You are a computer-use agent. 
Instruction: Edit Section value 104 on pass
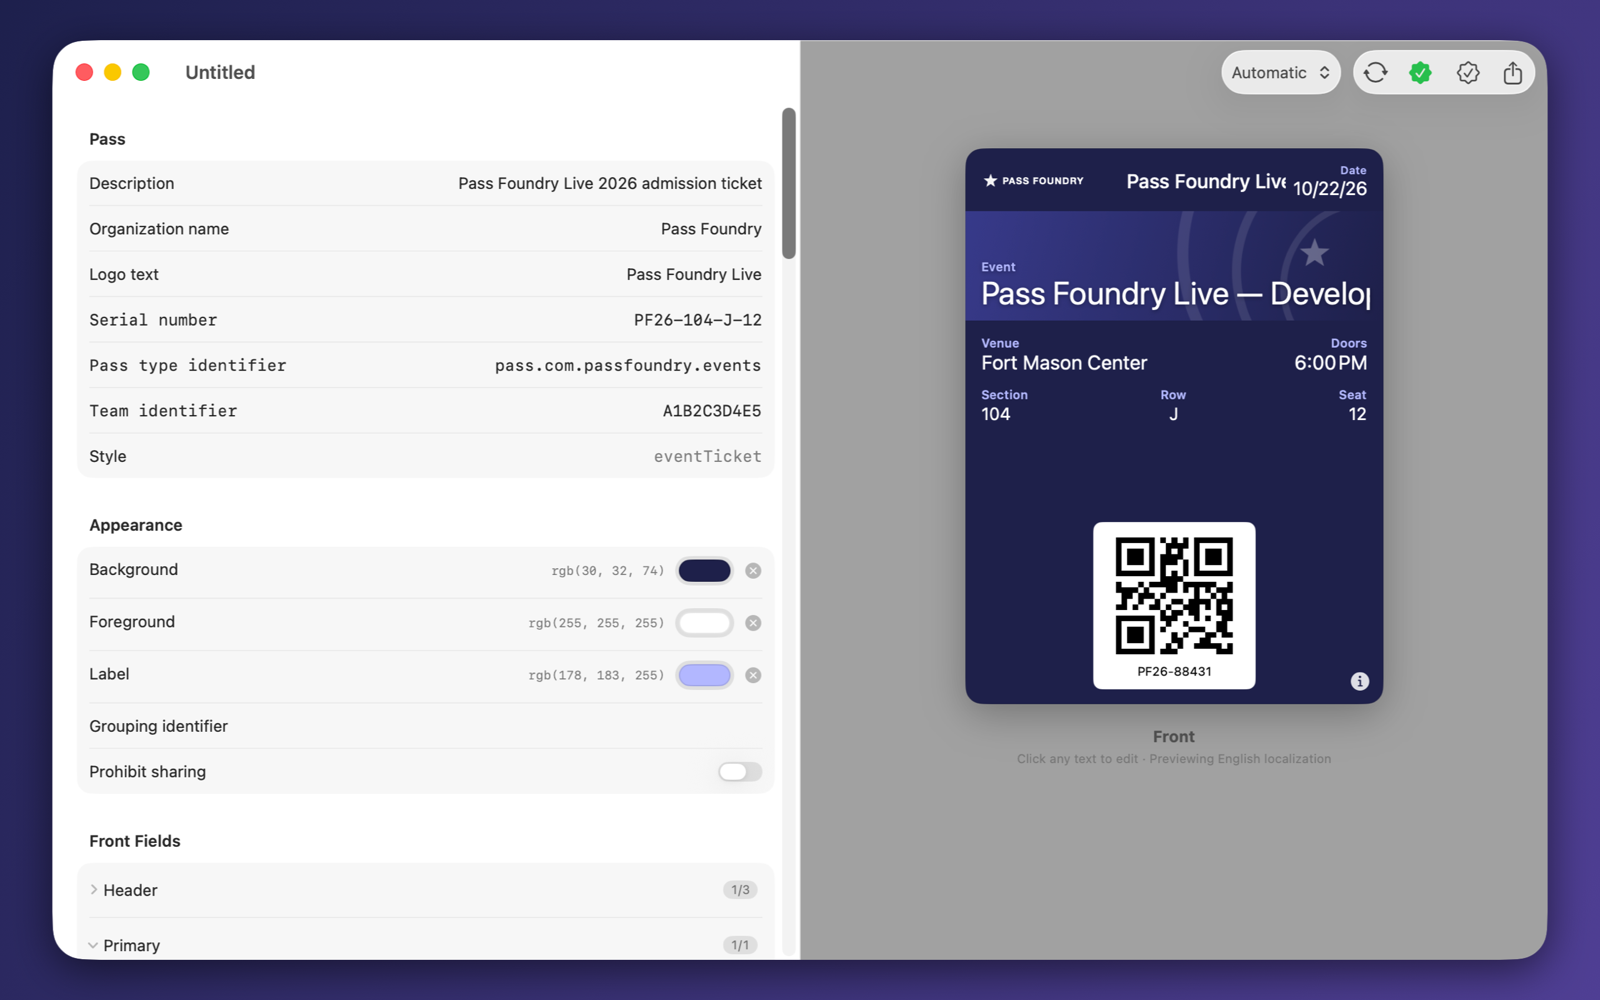point(996,414)
